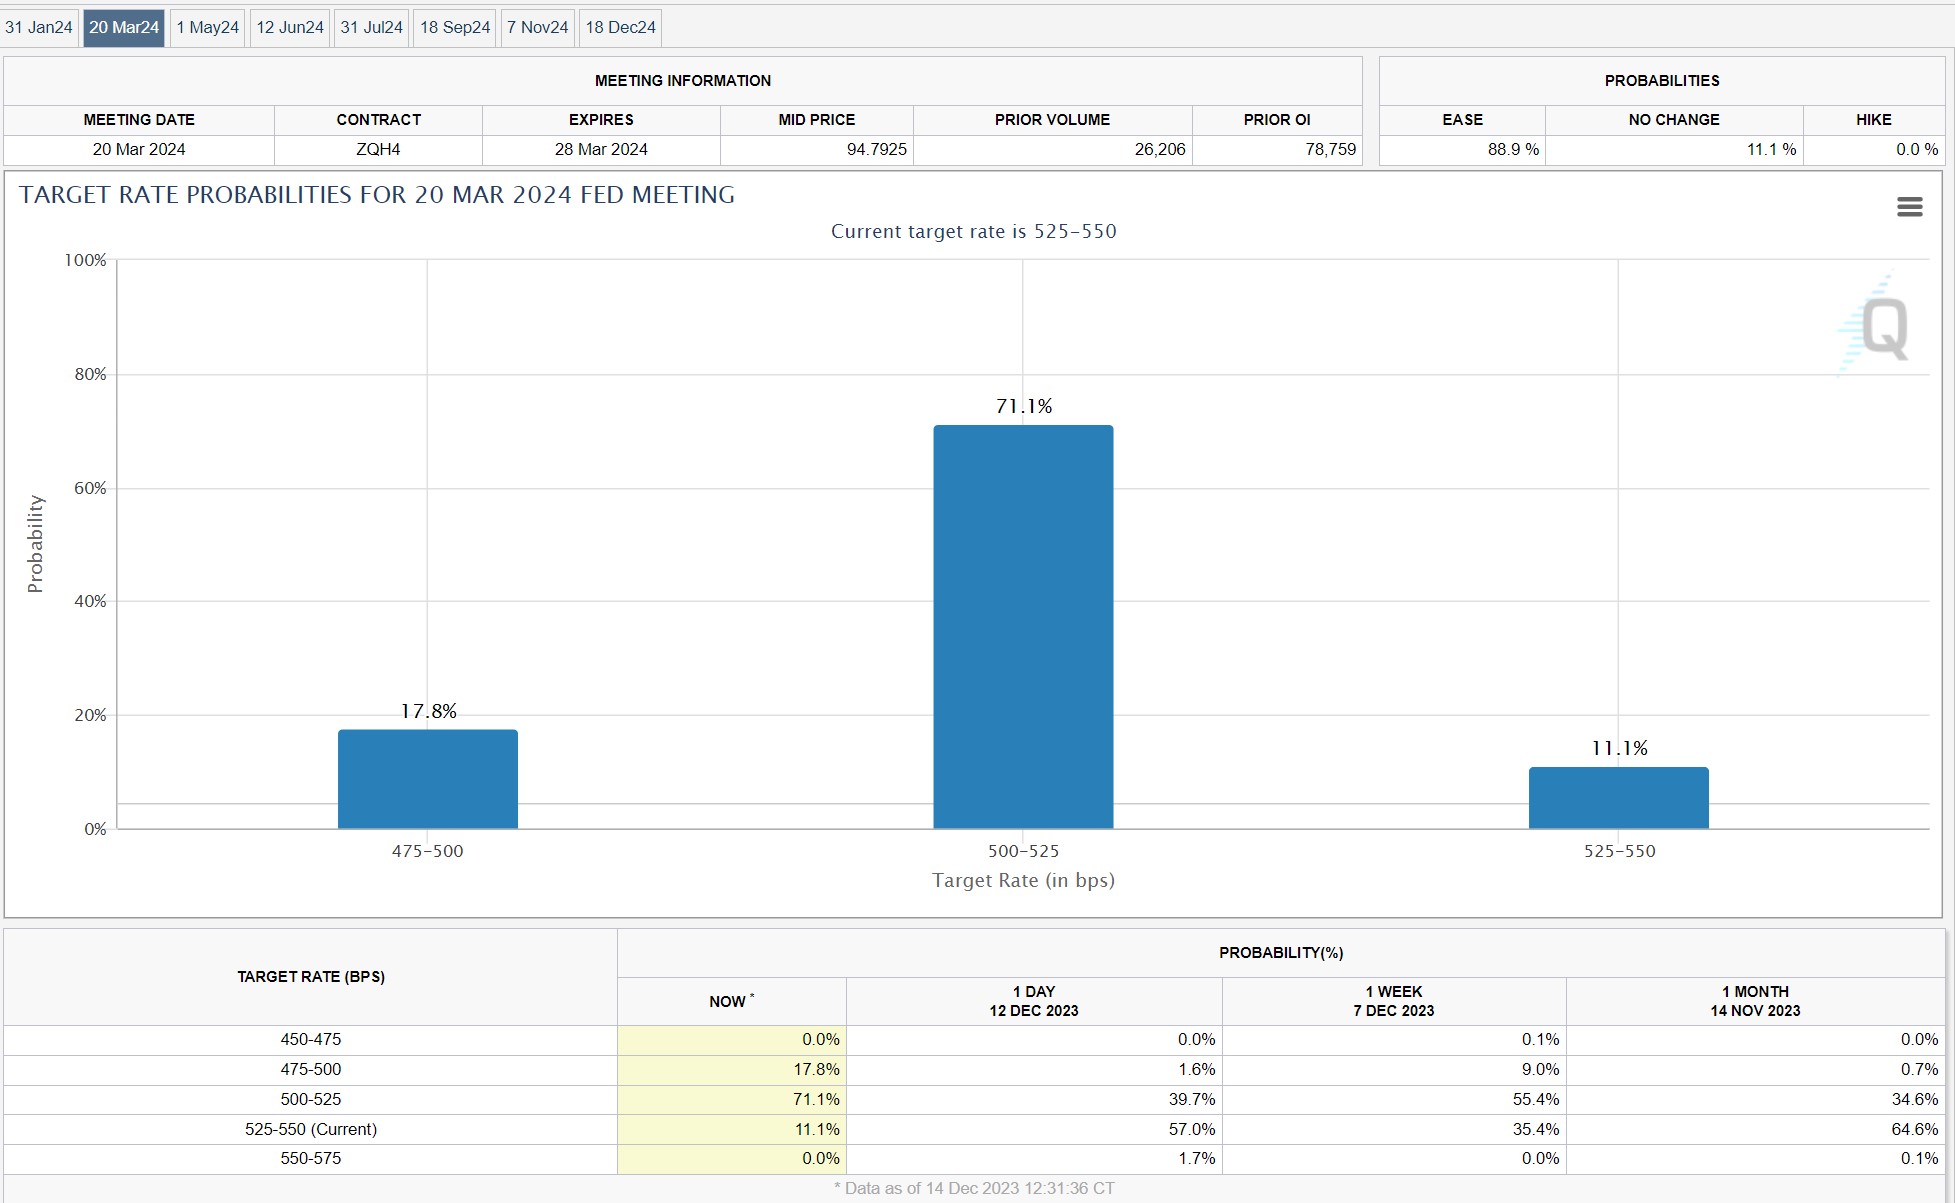This screenshot has width=1955, height=1203.
Task: Open the 18 Sep24 meeting tab
Action: pos(455,28)
